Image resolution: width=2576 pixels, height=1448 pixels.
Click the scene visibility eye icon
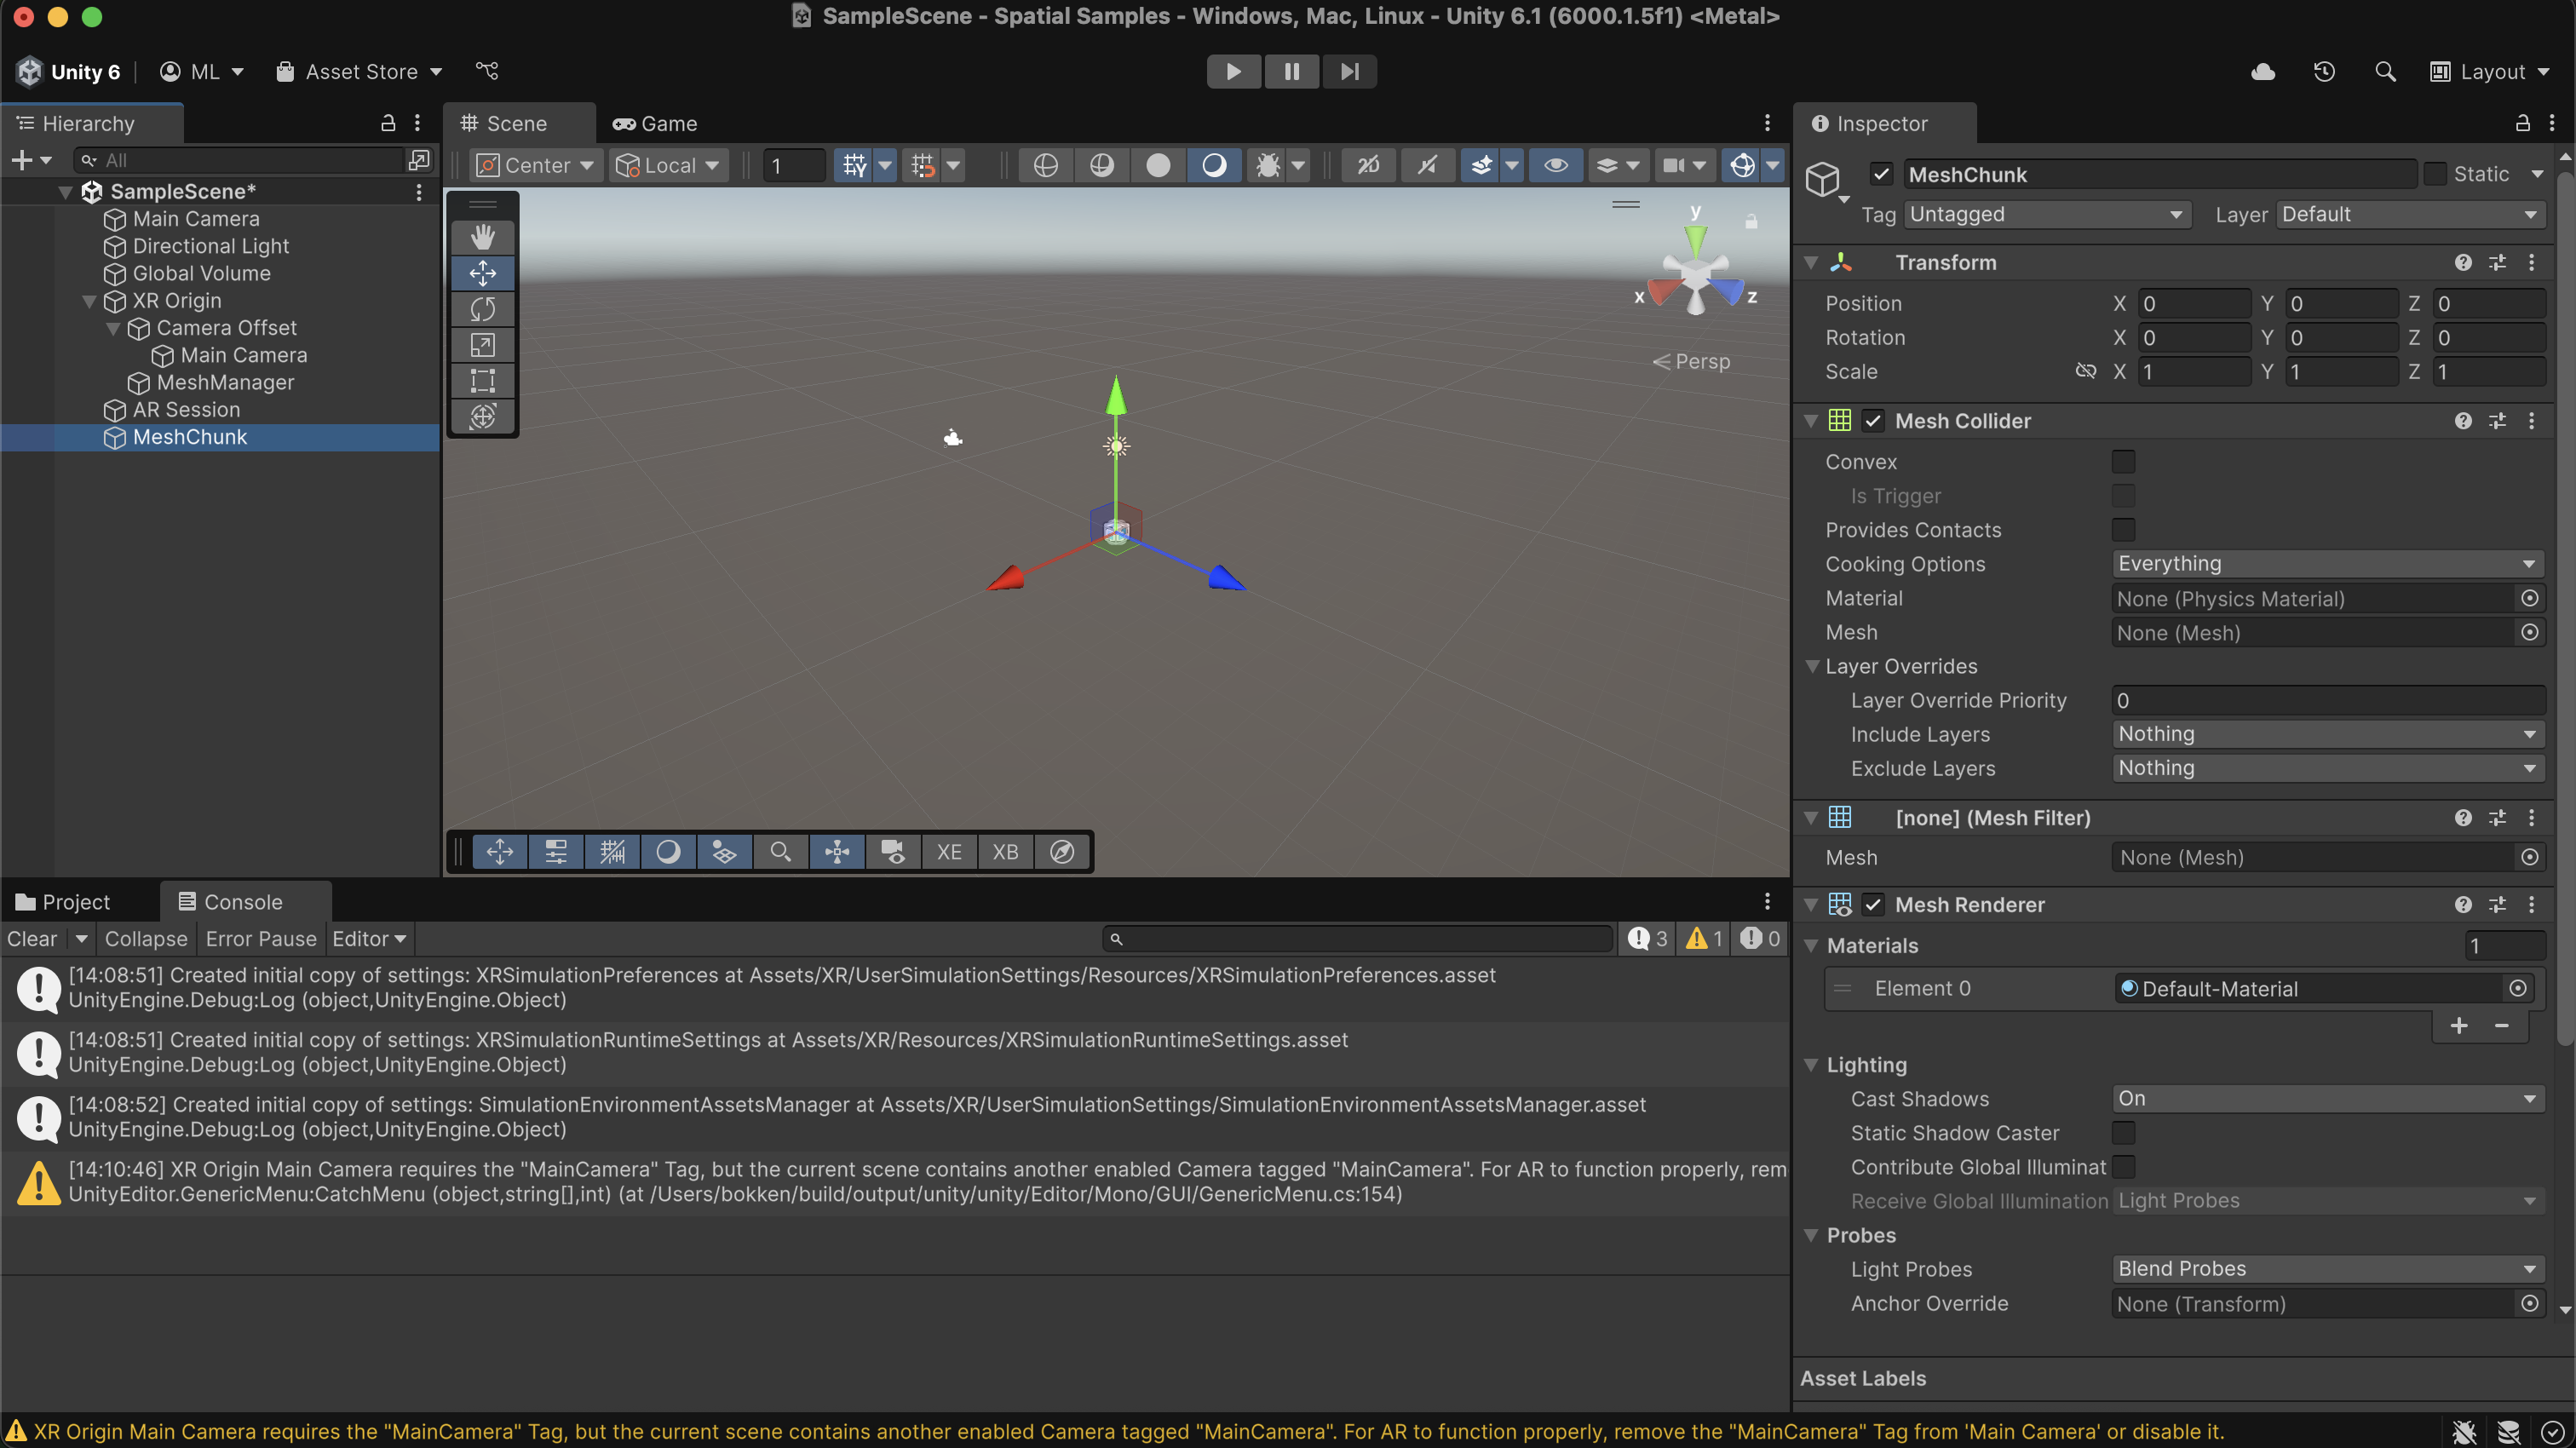coord(1555,165)
